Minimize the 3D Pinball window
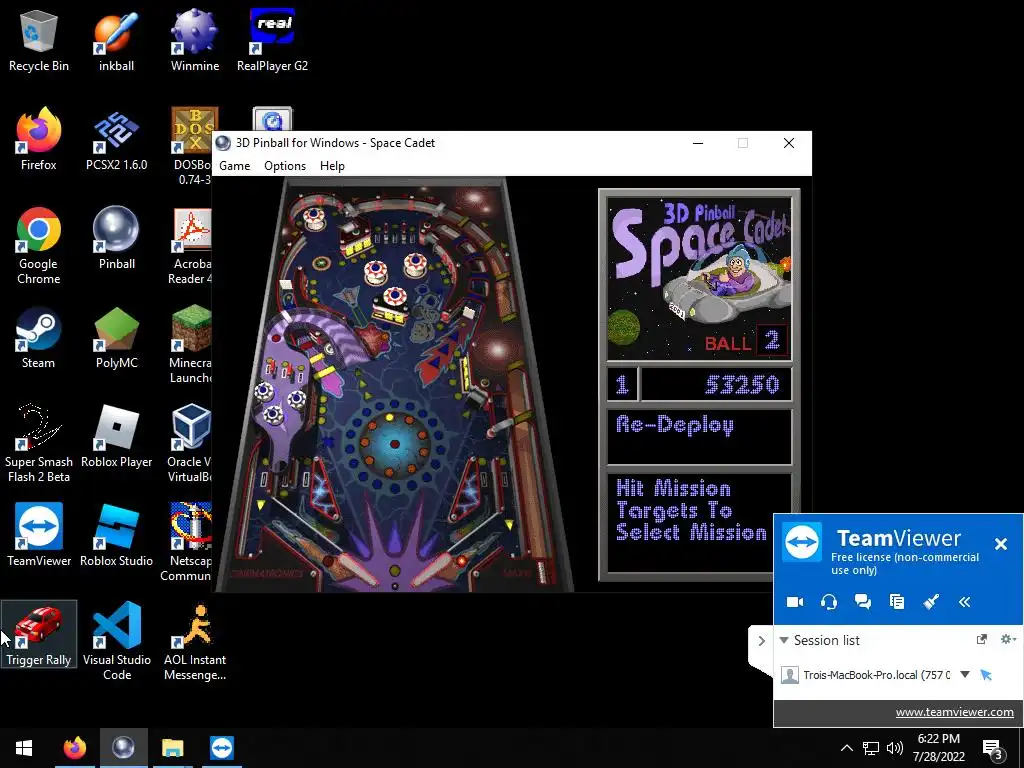Screen dimensions: 1024x768 point(697,143)
